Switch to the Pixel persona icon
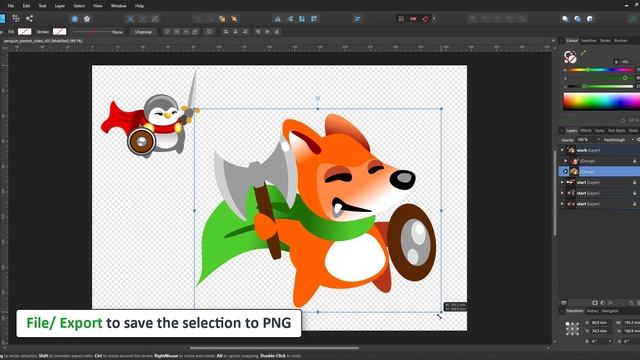Image resolution: width=640 pixels, height=360 pixels. (16, 18)
